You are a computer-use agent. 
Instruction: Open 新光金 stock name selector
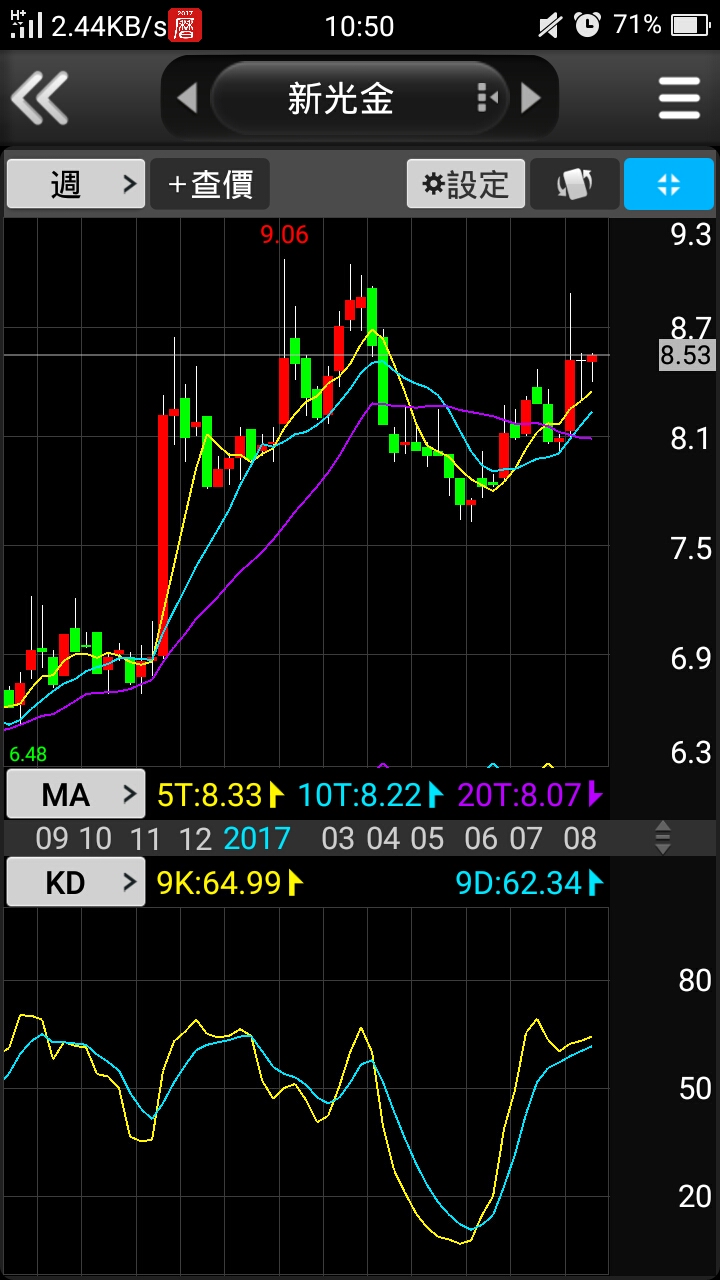coord(341,98)
